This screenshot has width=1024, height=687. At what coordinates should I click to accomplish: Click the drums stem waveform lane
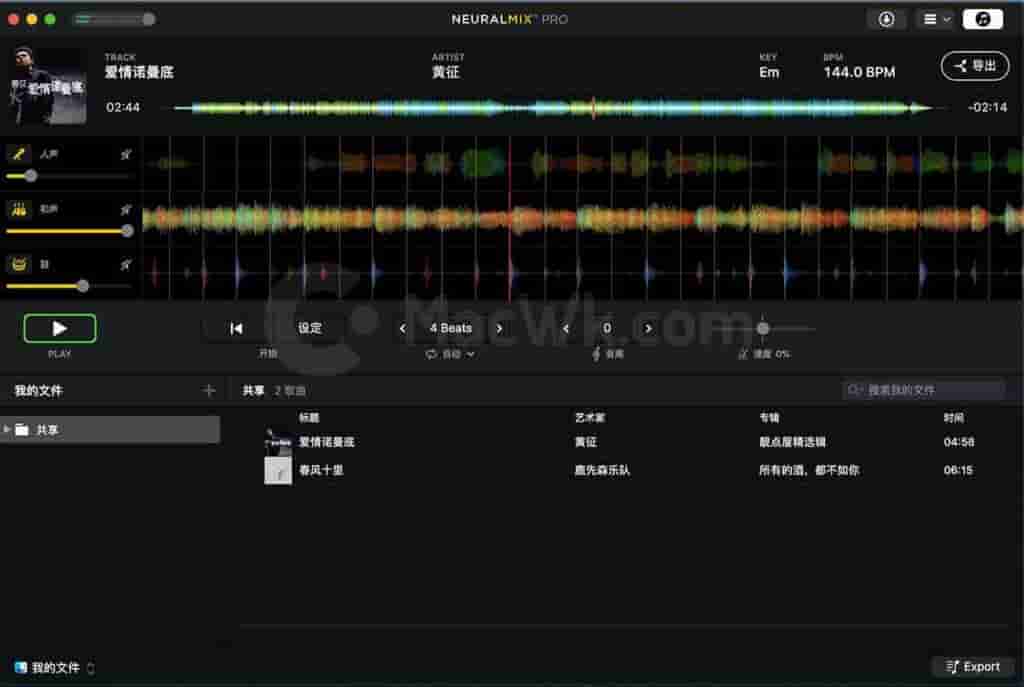583,273
